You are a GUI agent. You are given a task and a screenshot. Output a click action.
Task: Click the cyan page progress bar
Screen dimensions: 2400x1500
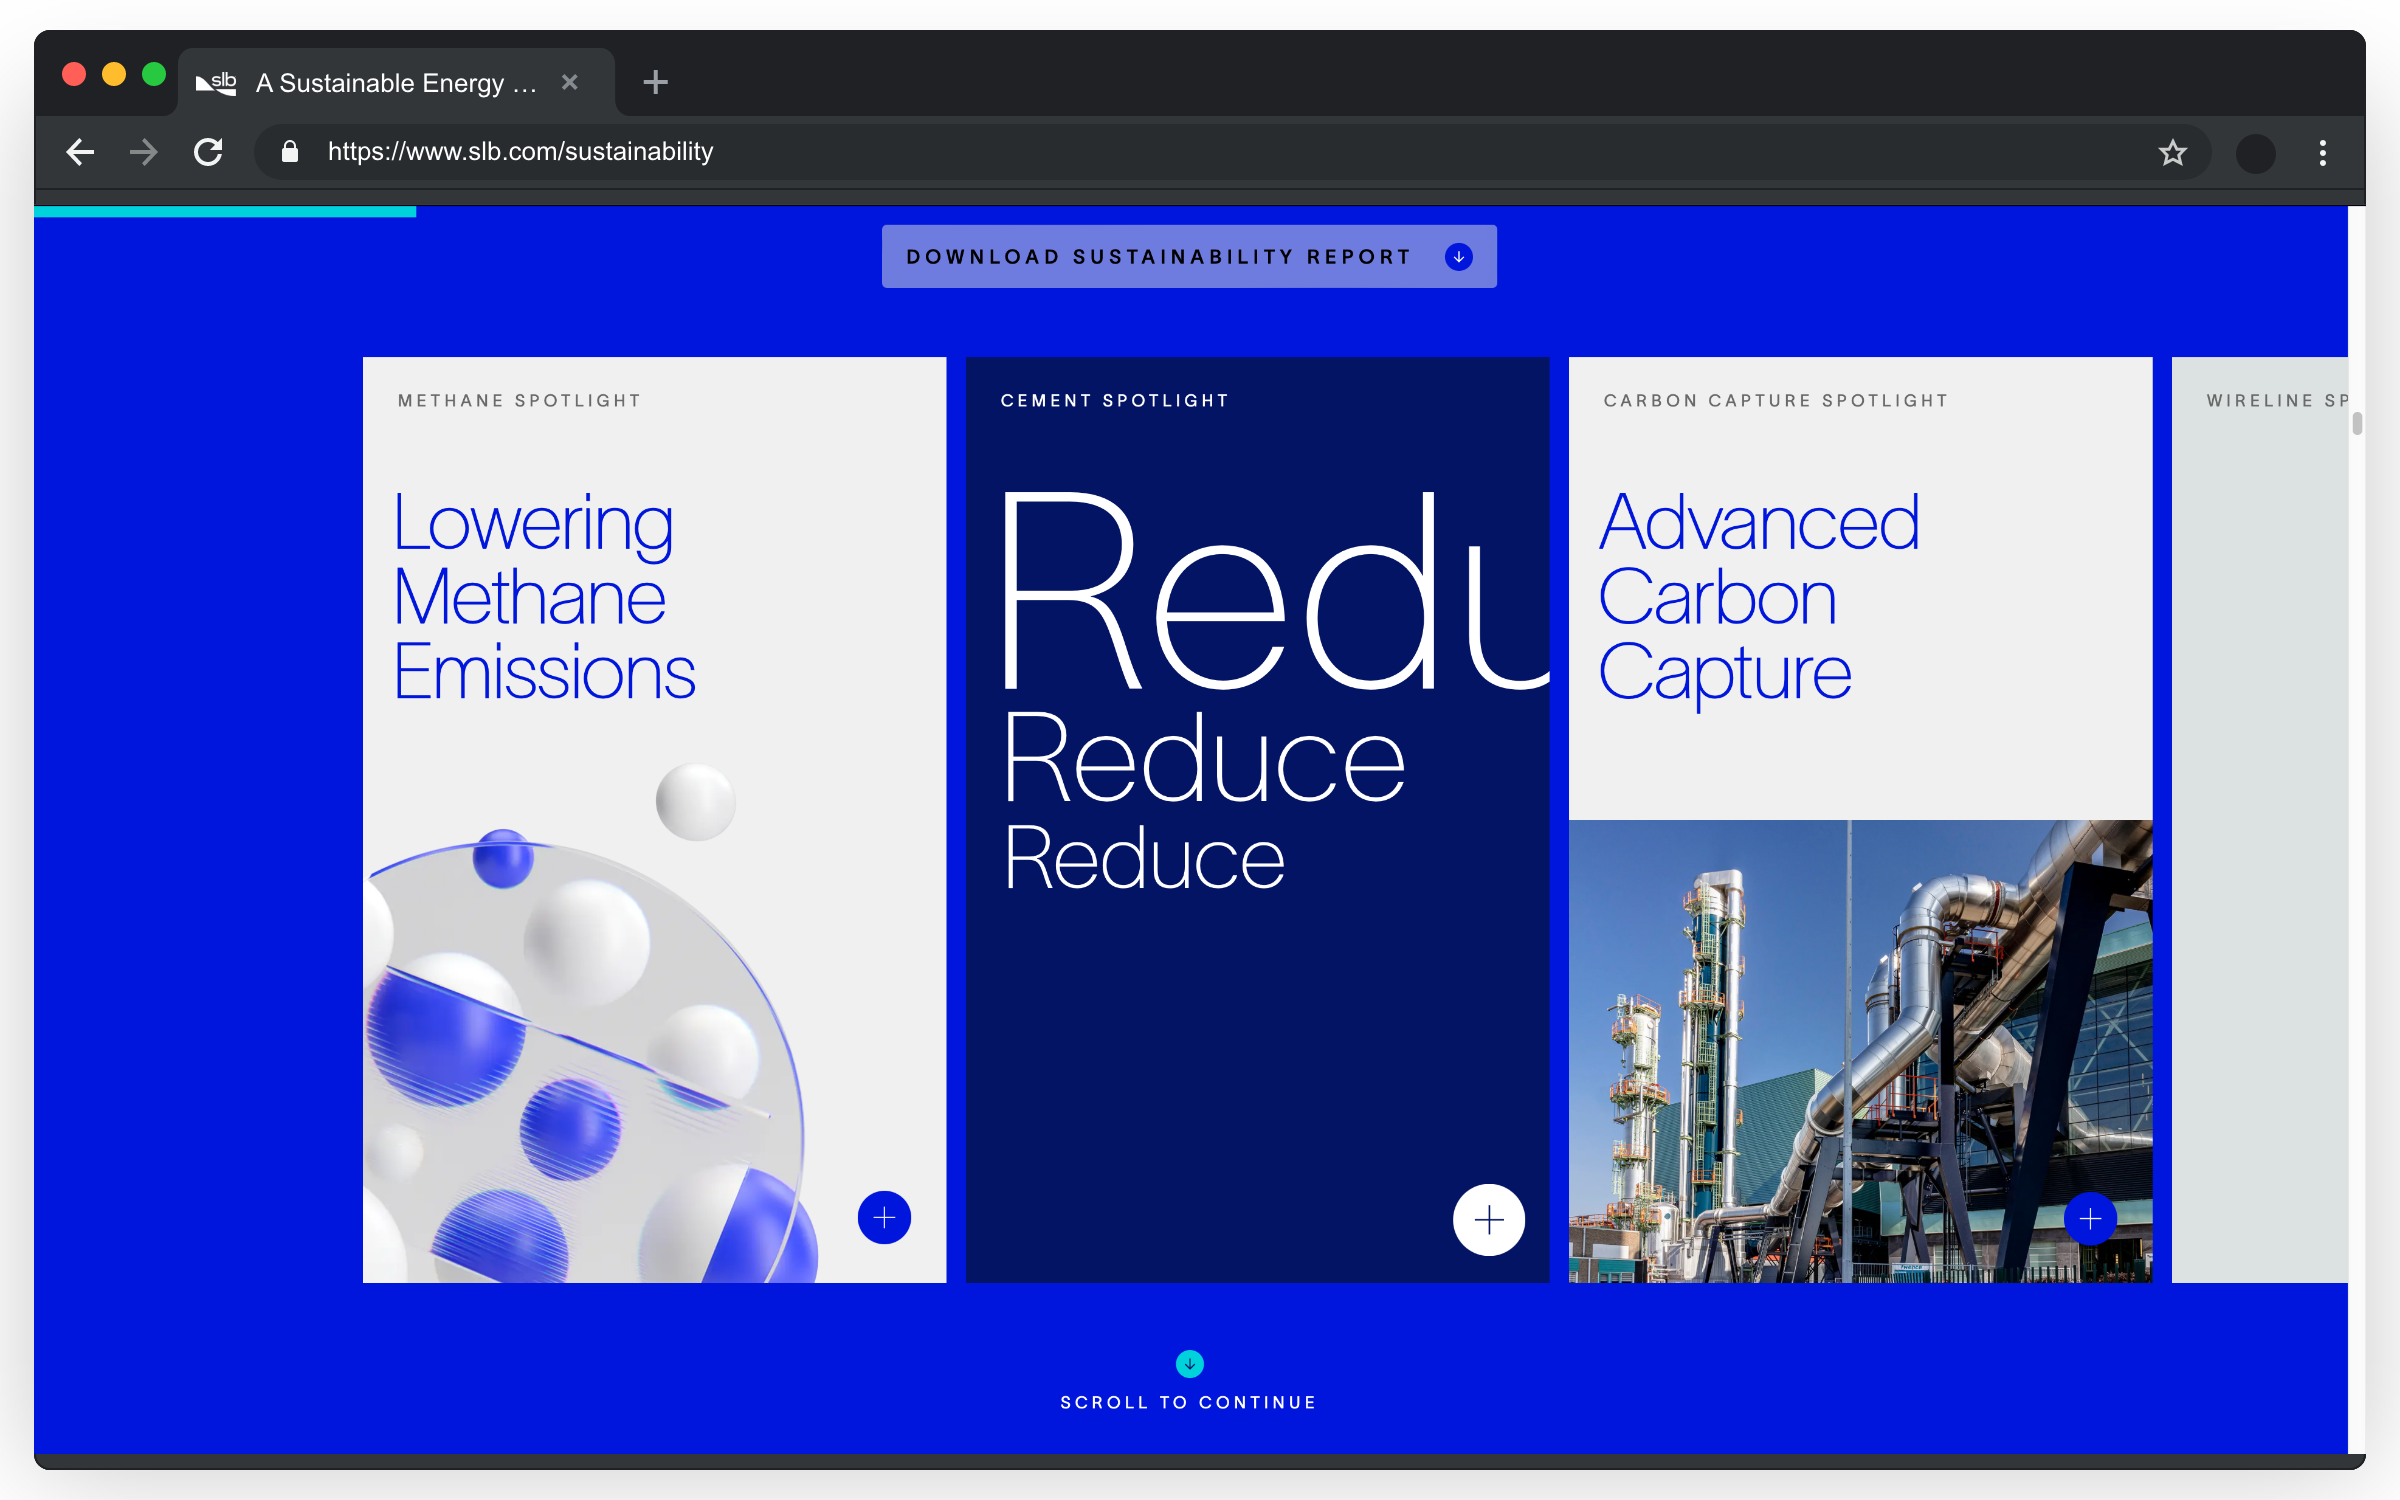point(225,212)
